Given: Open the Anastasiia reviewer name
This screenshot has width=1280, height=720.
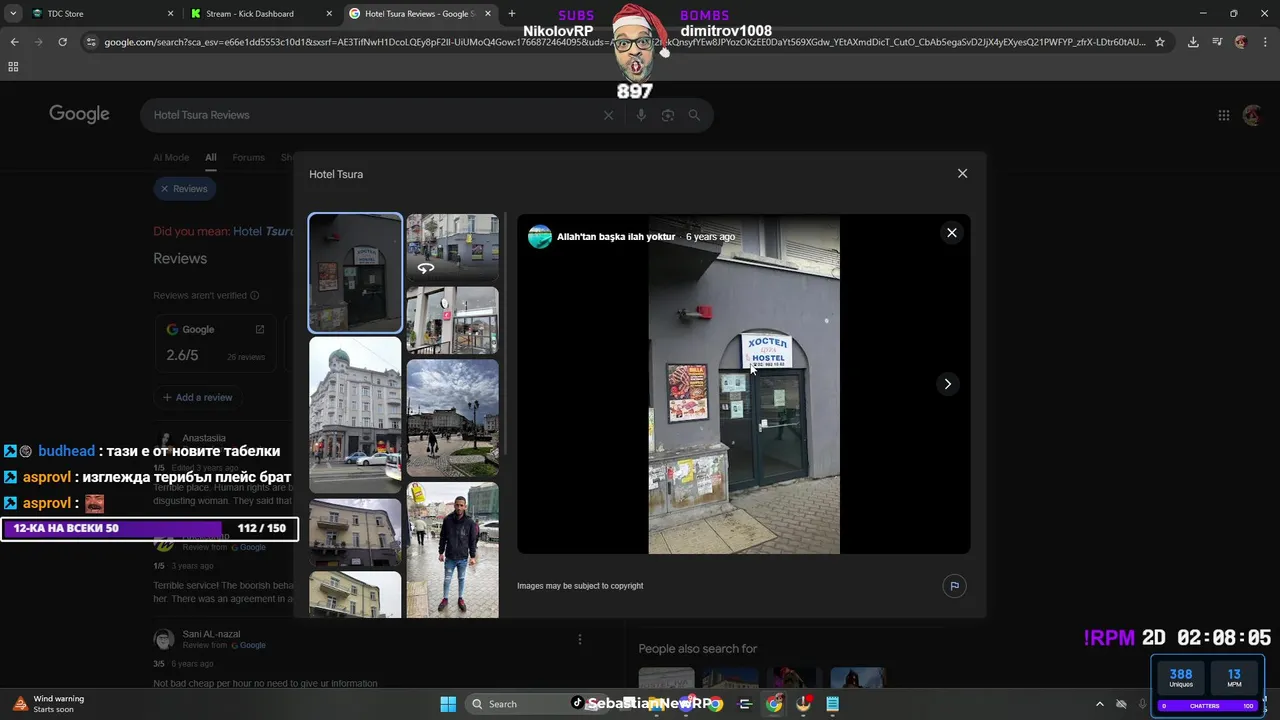Looking at the screenshot, I should tap(204, 438).
